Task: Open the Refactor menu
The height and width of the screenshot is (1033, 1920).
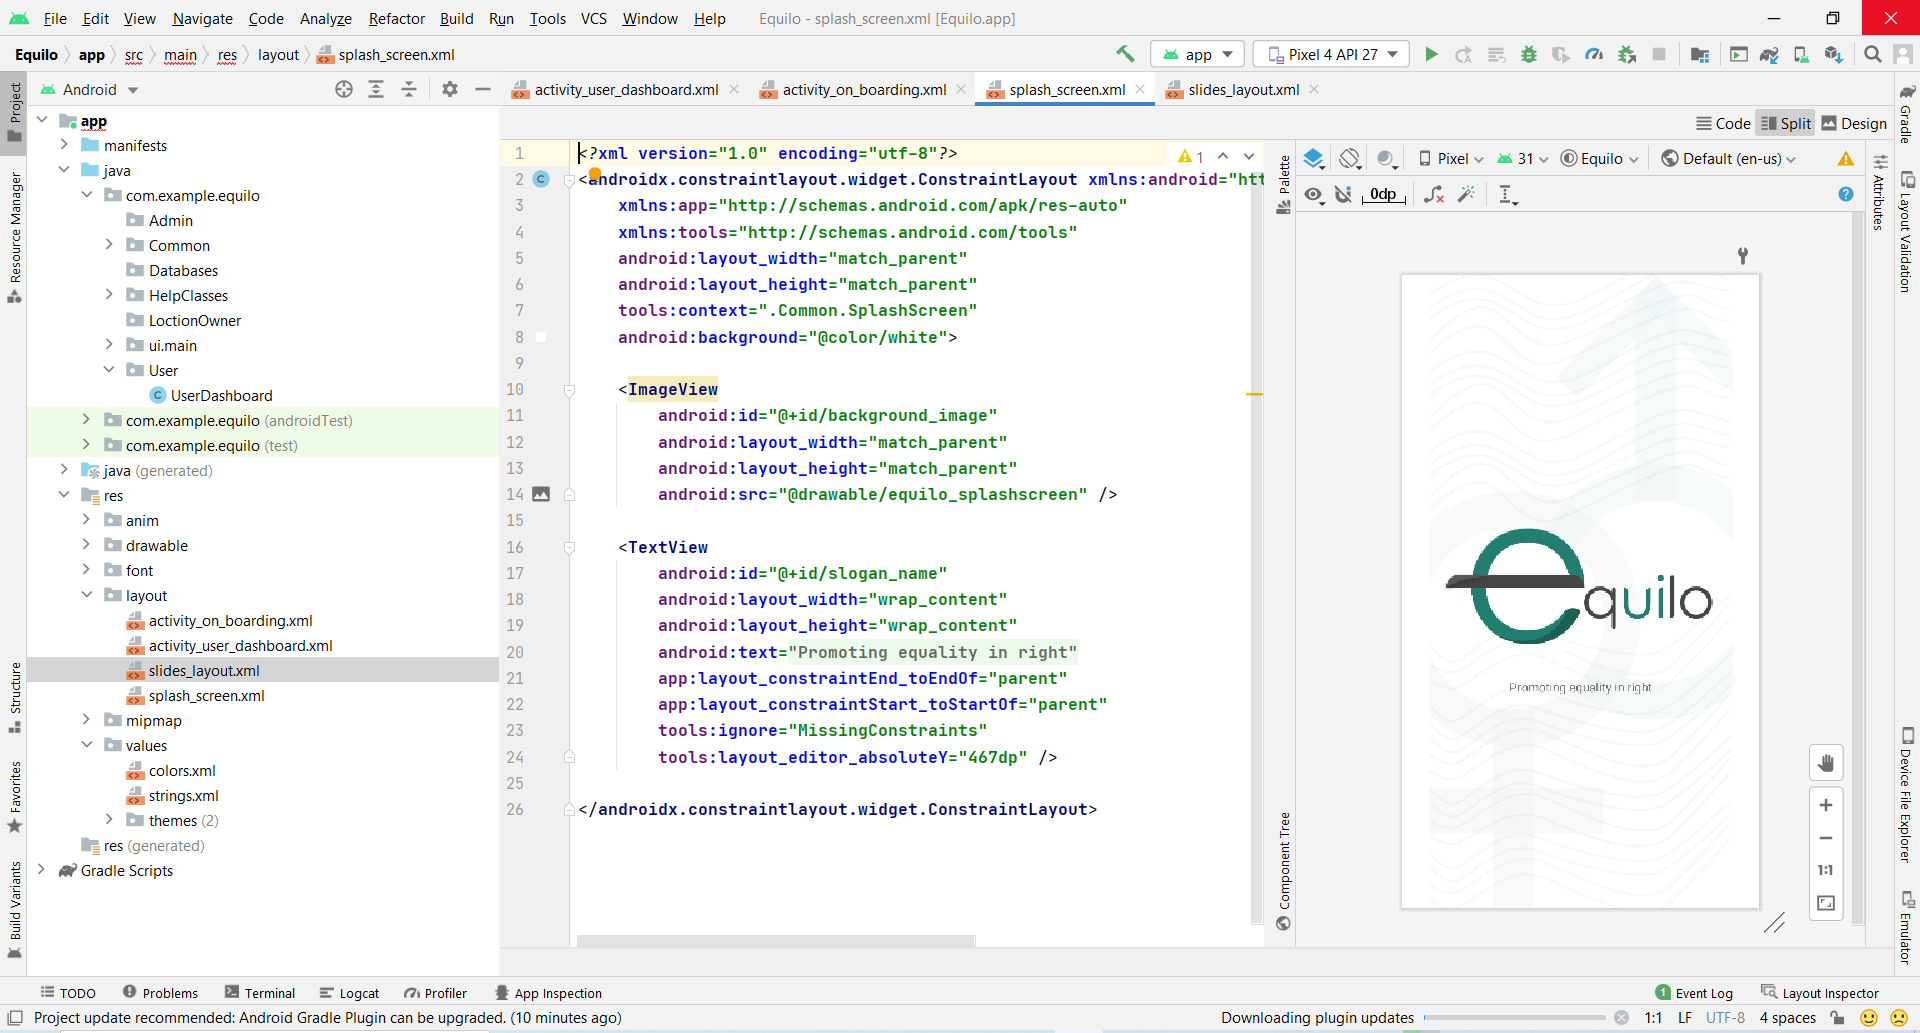Action: [x=396, y=18]
